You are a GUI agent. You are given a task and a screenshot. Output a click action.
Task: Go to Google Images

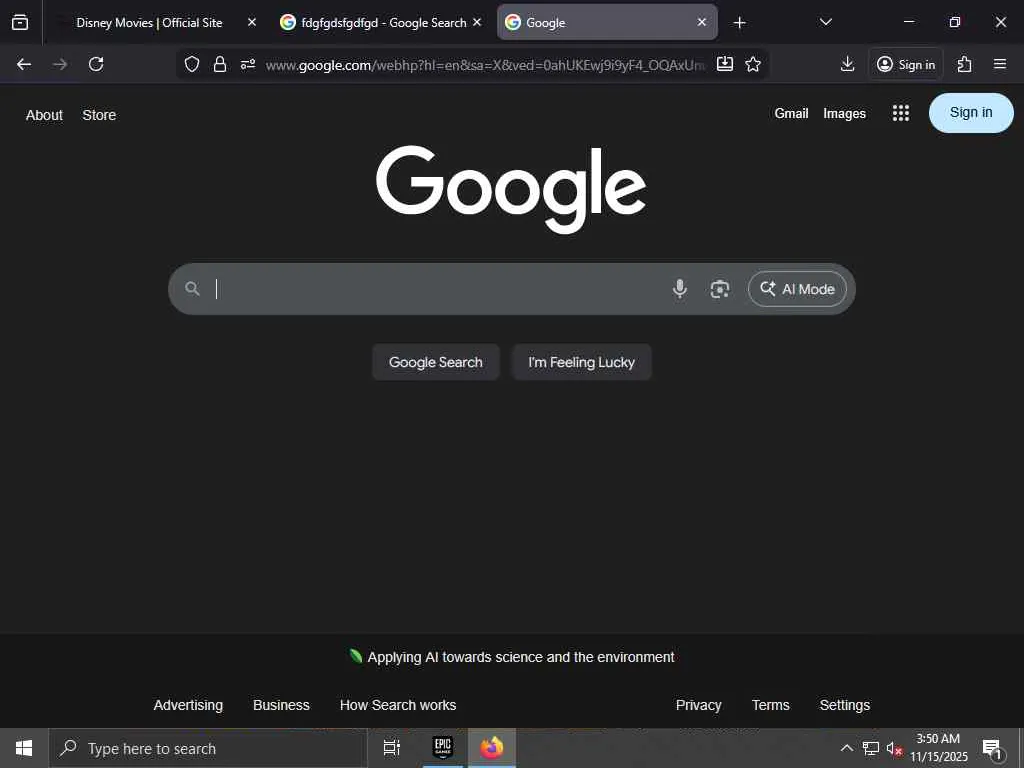click(844, 114)
